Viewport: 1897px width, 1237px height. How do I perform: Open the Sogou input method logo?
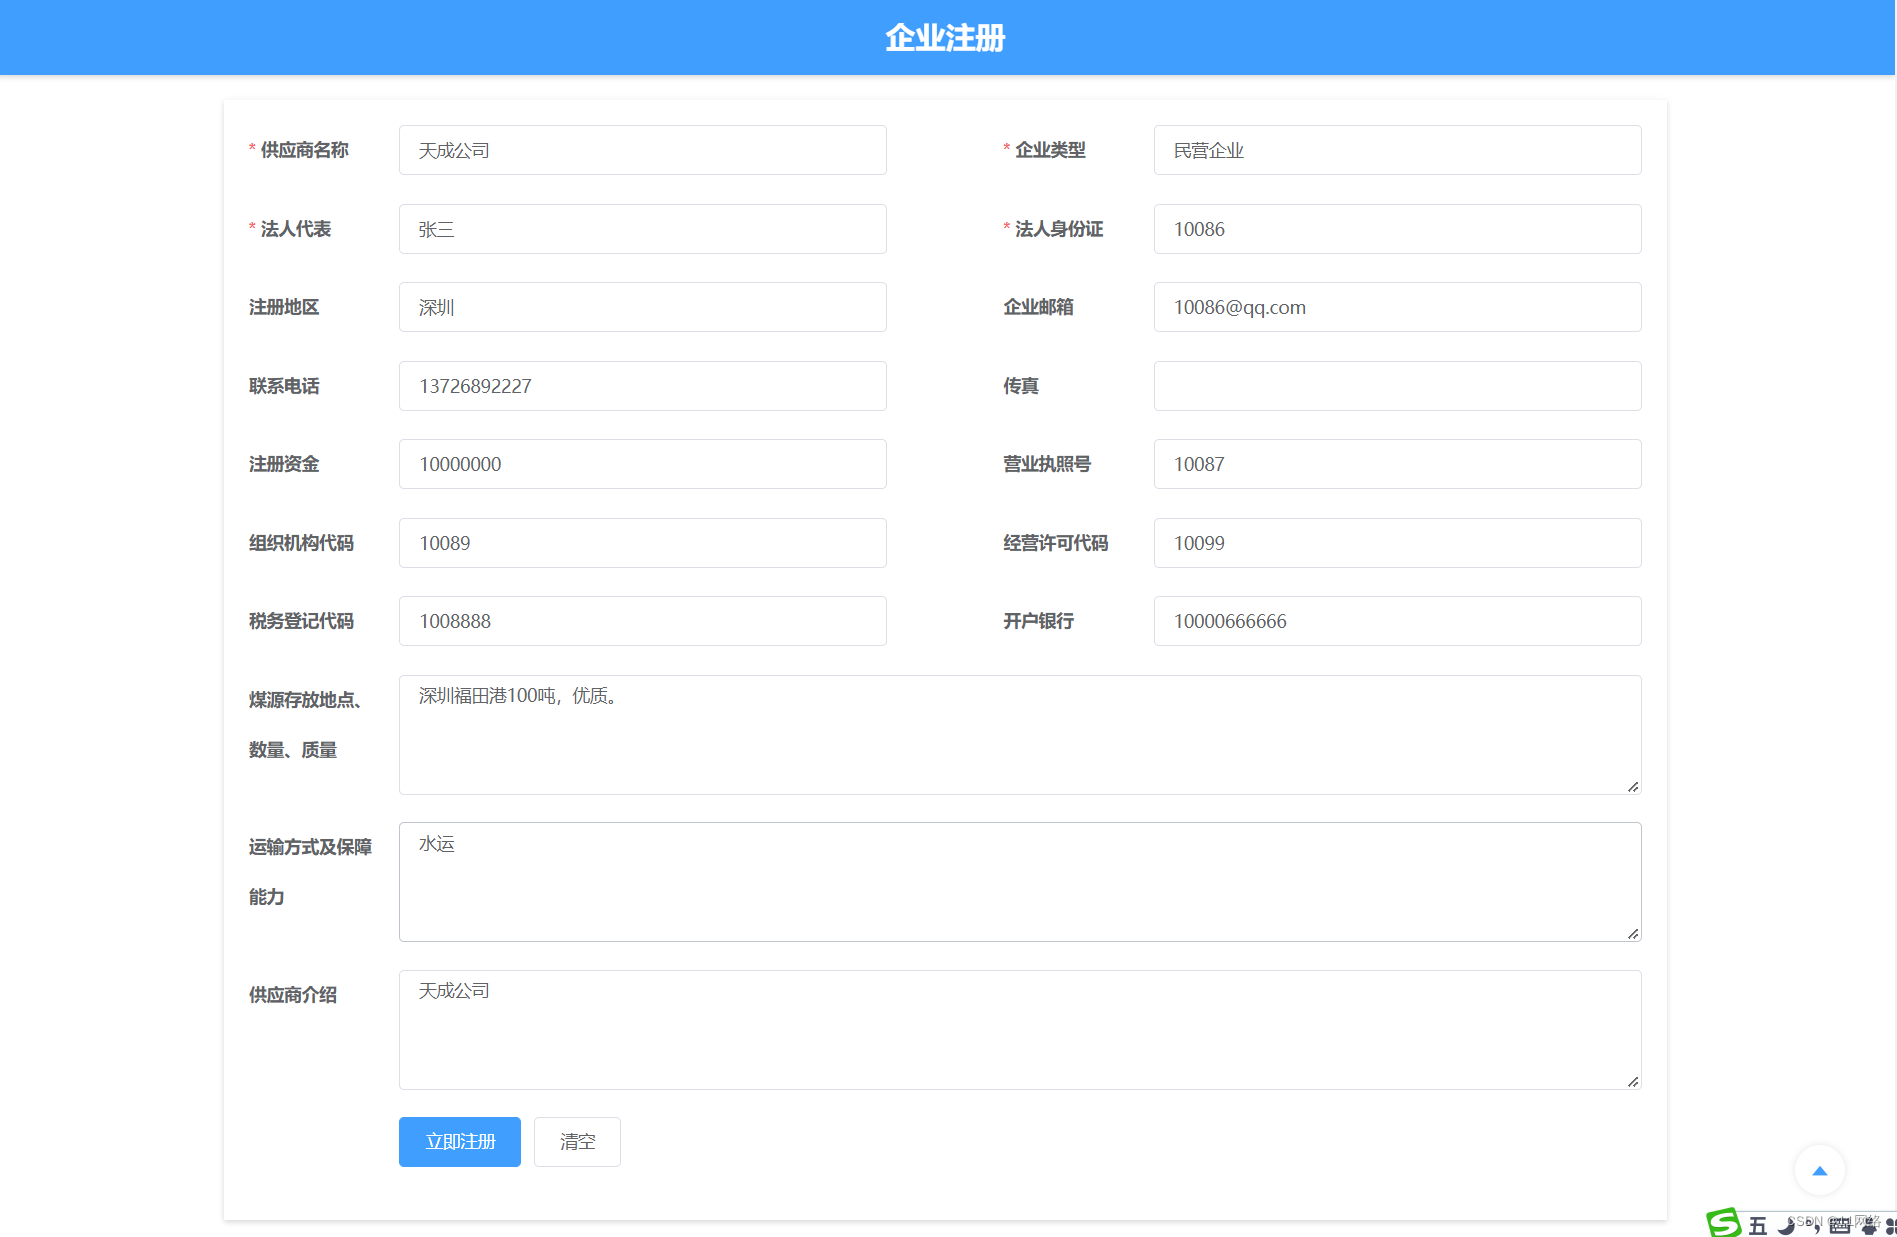1724,1223
